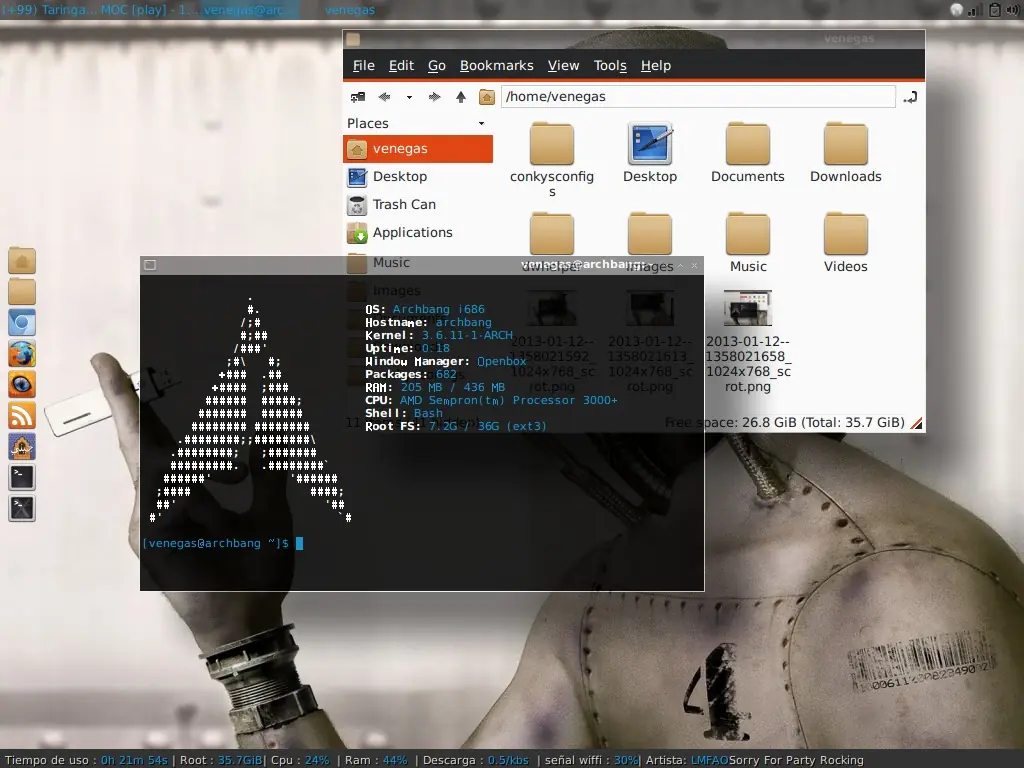Viewport: 1024px width, 768px height.
Task: Go forward using the right arrow button
Action: click(434, 97)
